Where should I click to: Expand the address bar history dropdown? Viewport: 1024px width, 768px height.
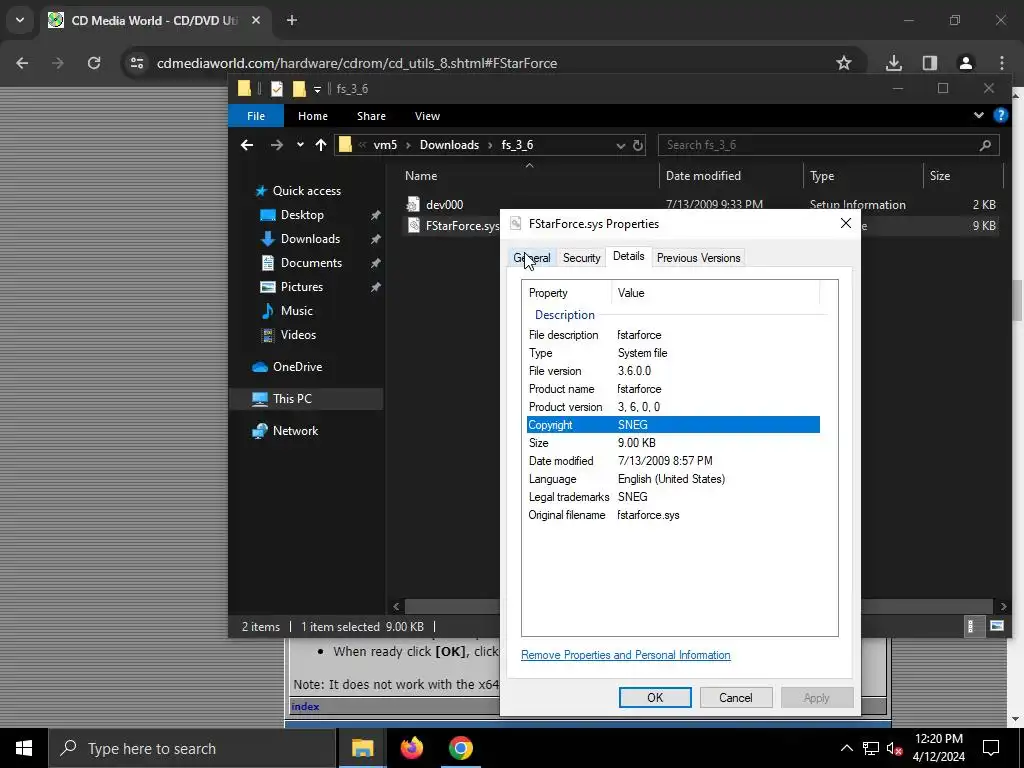tap(620, 146)
